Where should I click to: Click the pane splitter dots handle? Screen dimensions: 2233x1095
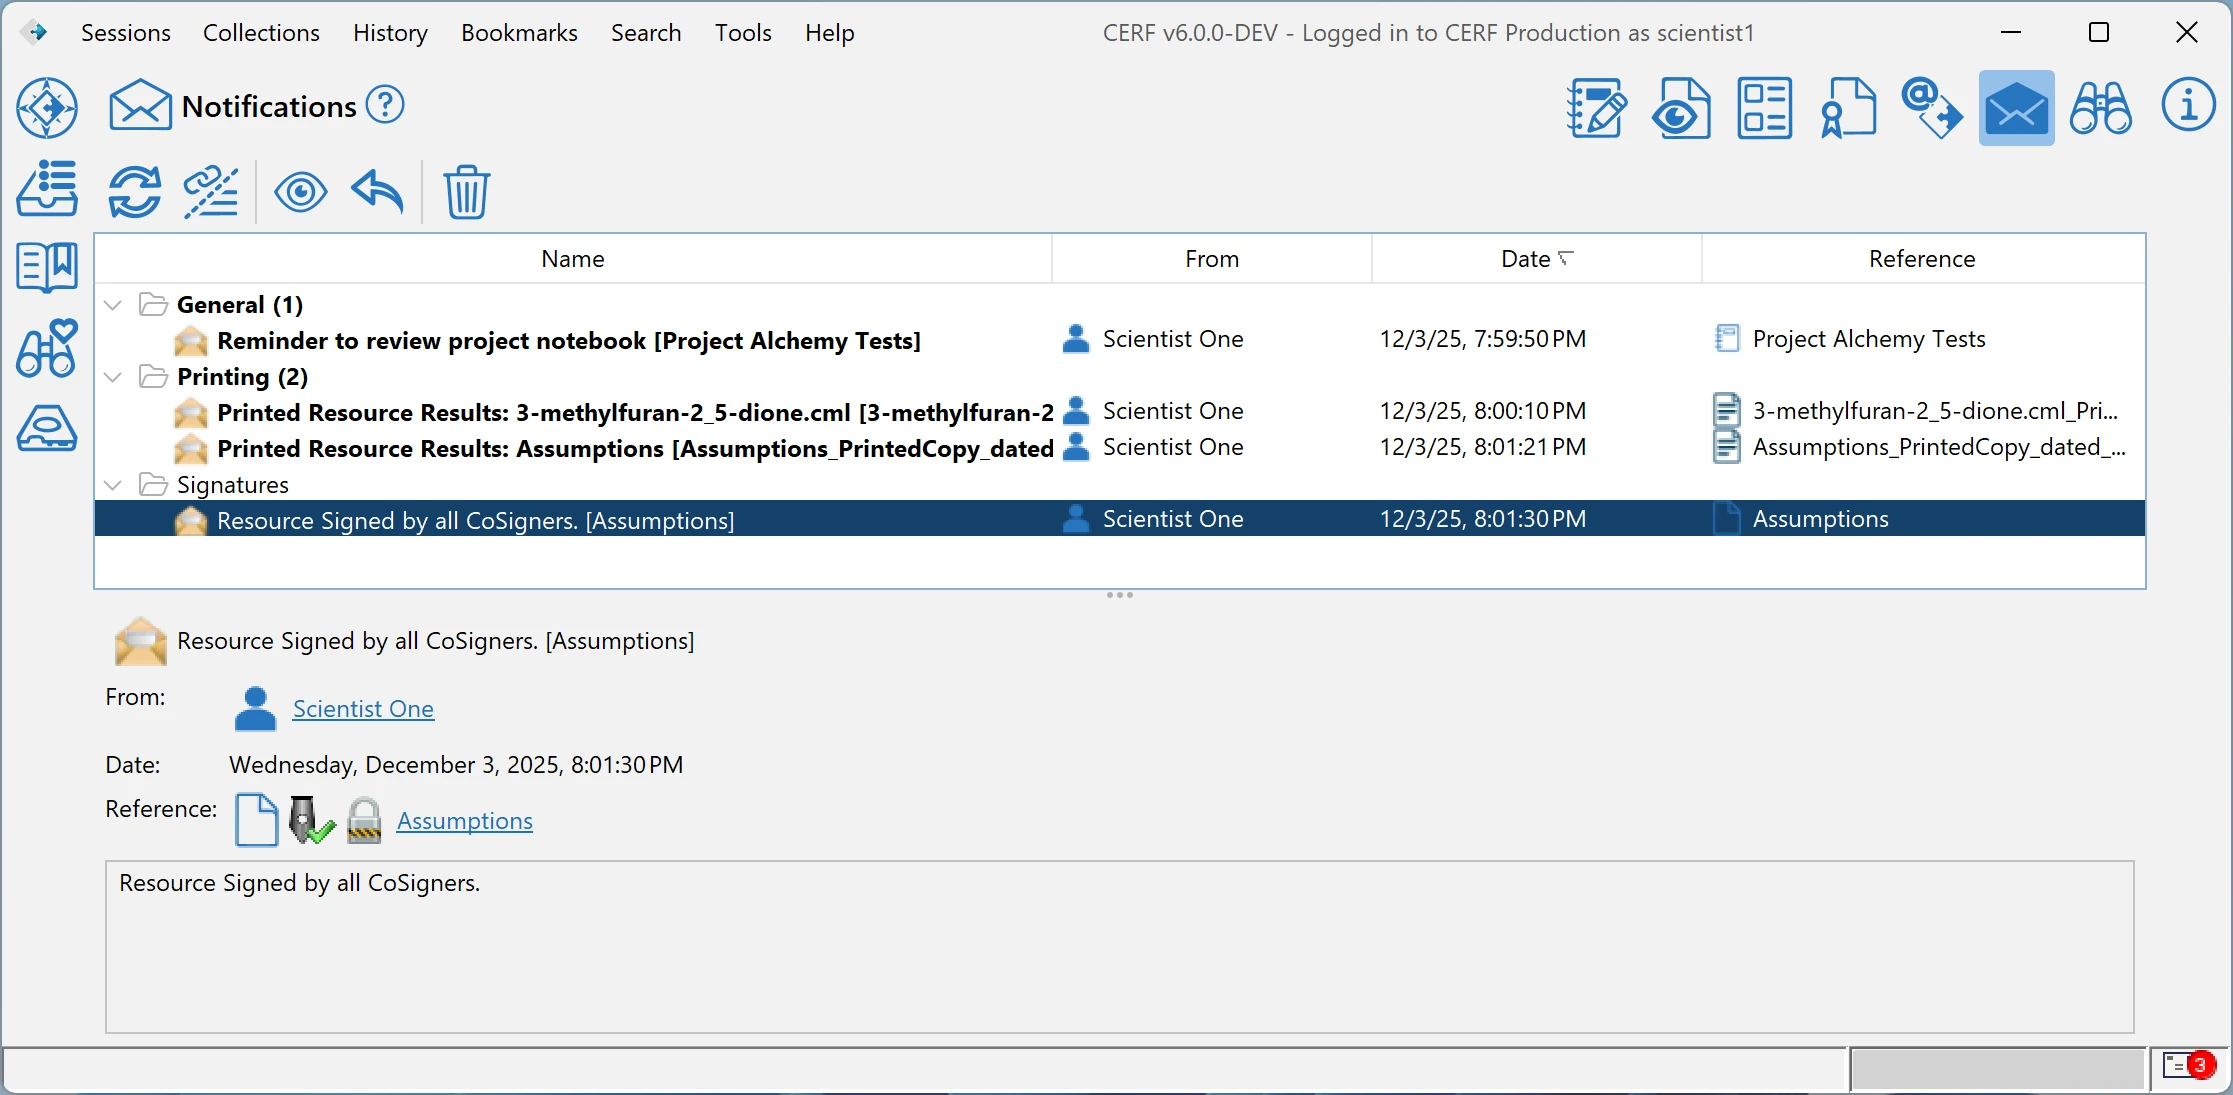pyautogui.click(x=1119, y=595)
